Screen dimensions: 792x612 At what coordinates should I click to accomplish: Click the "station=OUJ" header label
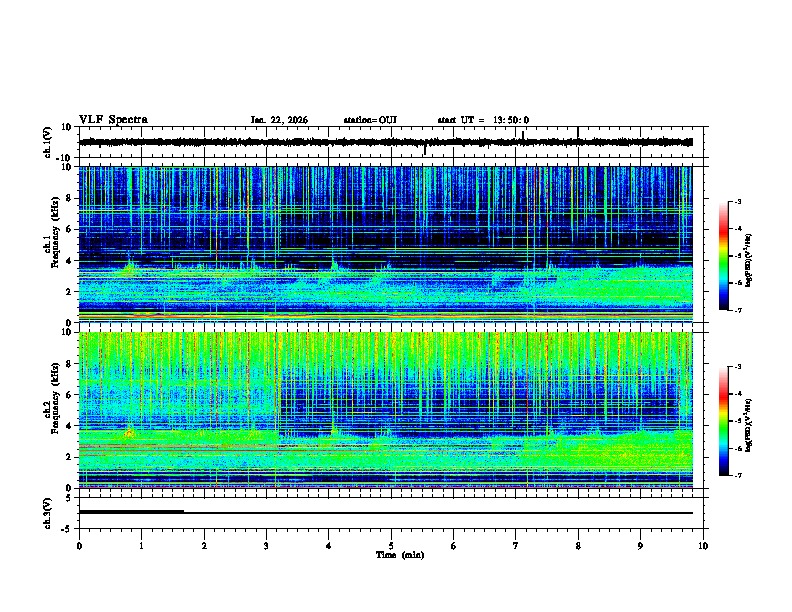pos(370,120)
